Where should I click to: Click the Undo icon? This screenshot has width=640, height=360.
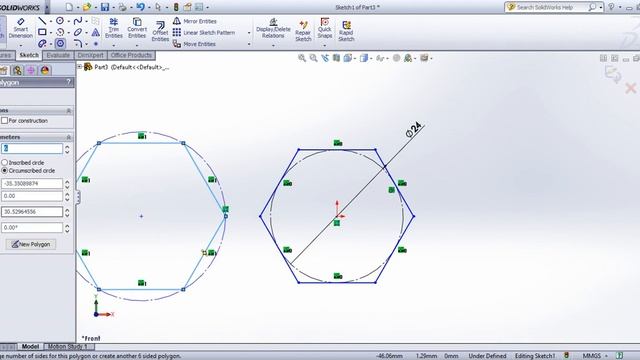tap(141, 7)
